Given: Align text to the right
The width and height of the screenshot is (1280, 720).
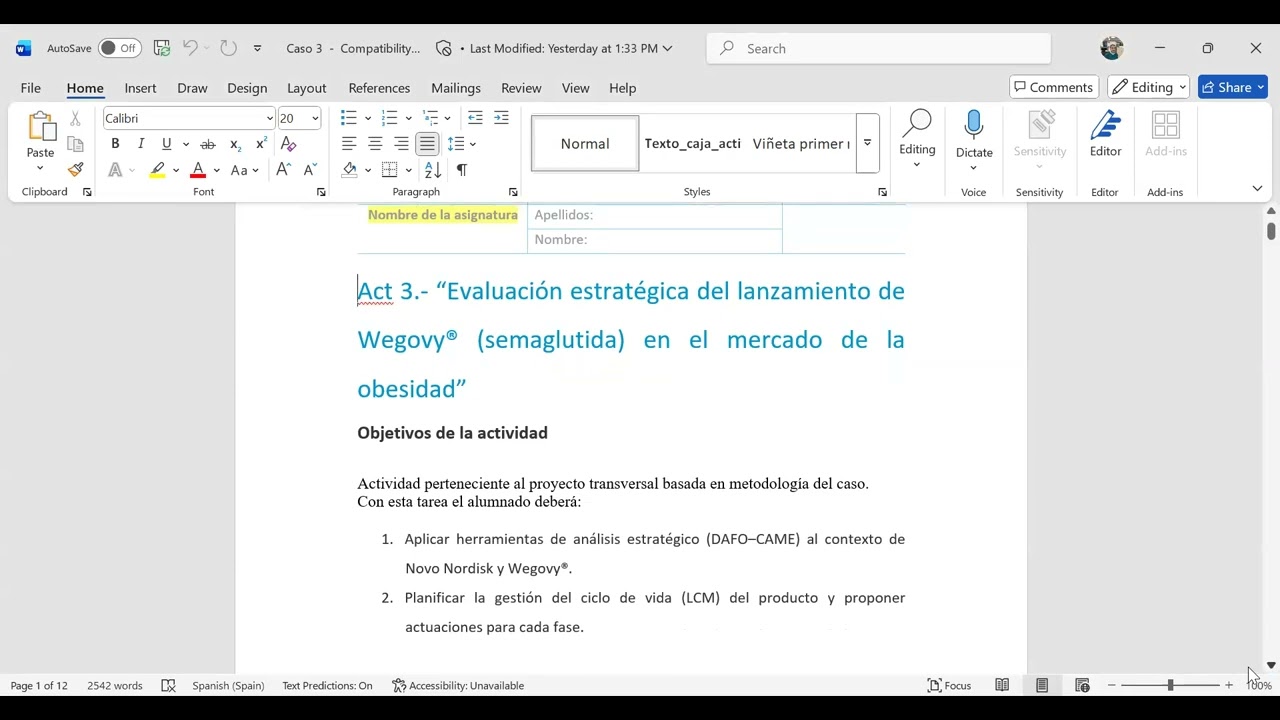Looking at the screenshot, I should (x=401, y=144).
